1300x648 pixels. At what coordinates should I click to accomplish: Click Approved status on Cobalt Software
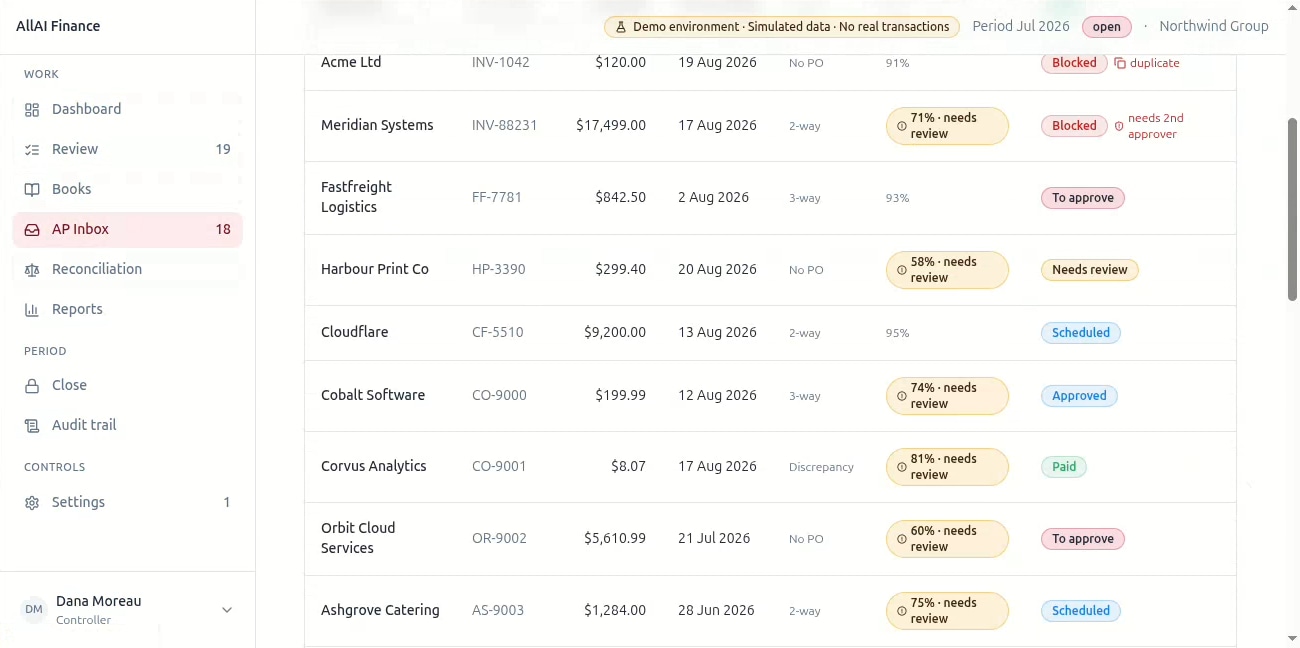[1079, 396]
